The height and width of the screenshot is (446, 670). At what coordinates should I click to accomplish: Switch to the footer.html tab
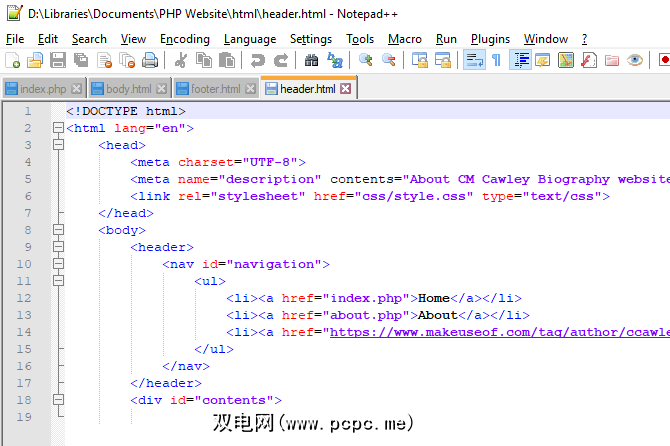coord(215,89)
